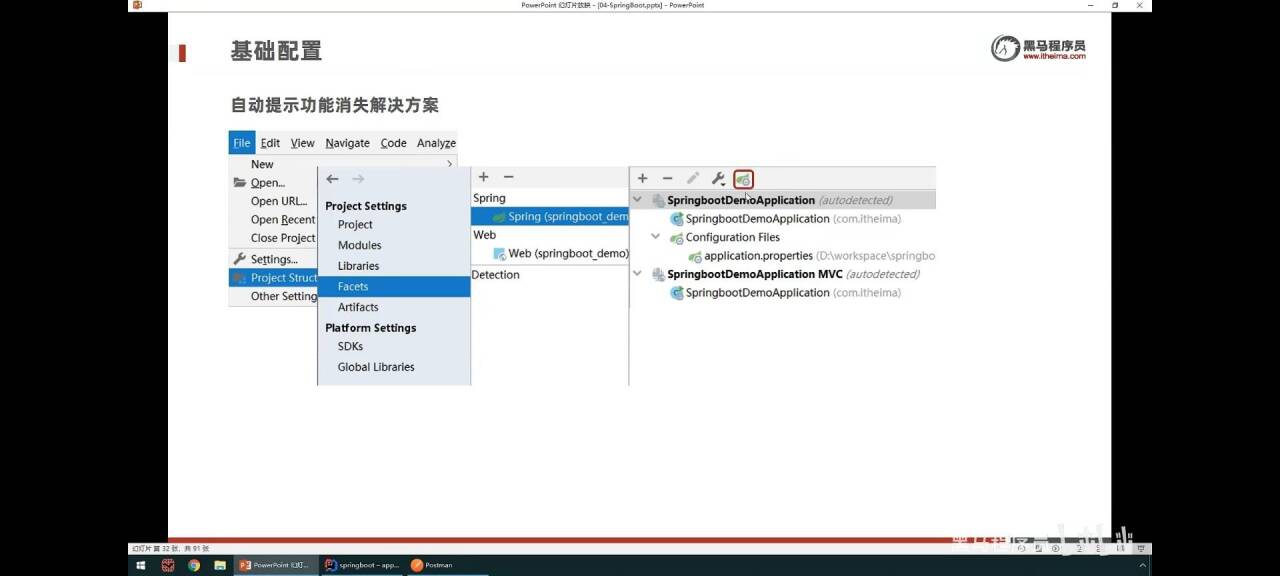Click the add facet plus icon above Spring
This screenshot has height=576, width=1280.
pos(483,177)
